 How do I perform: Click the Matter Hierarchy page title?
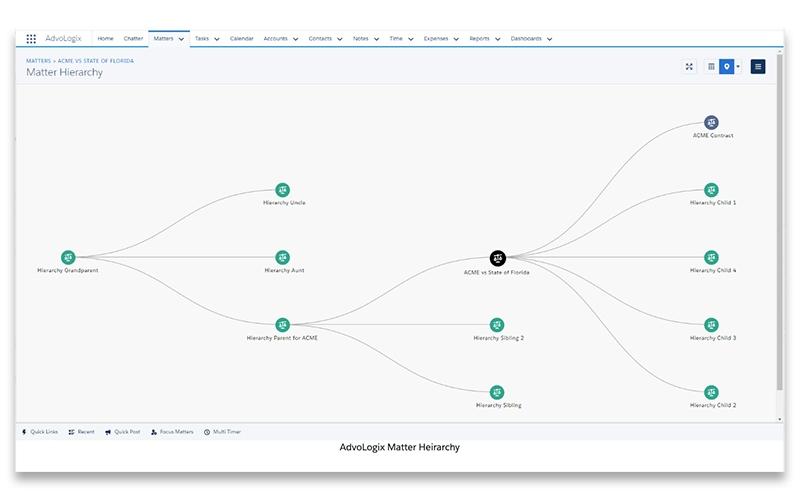point(64,72)
